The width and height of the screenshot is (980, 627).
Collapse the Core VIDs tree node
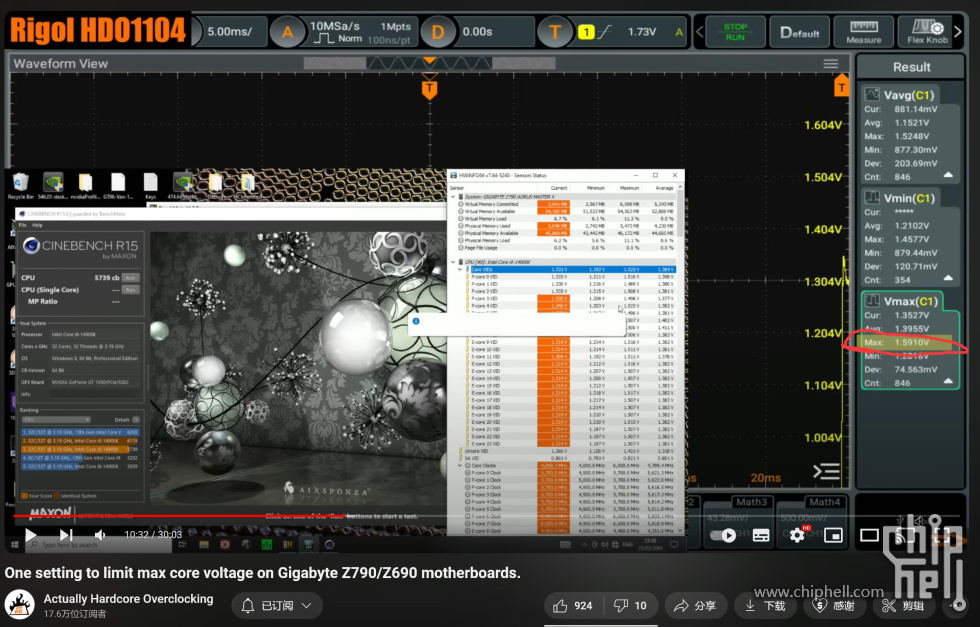(x=461, y=269)
